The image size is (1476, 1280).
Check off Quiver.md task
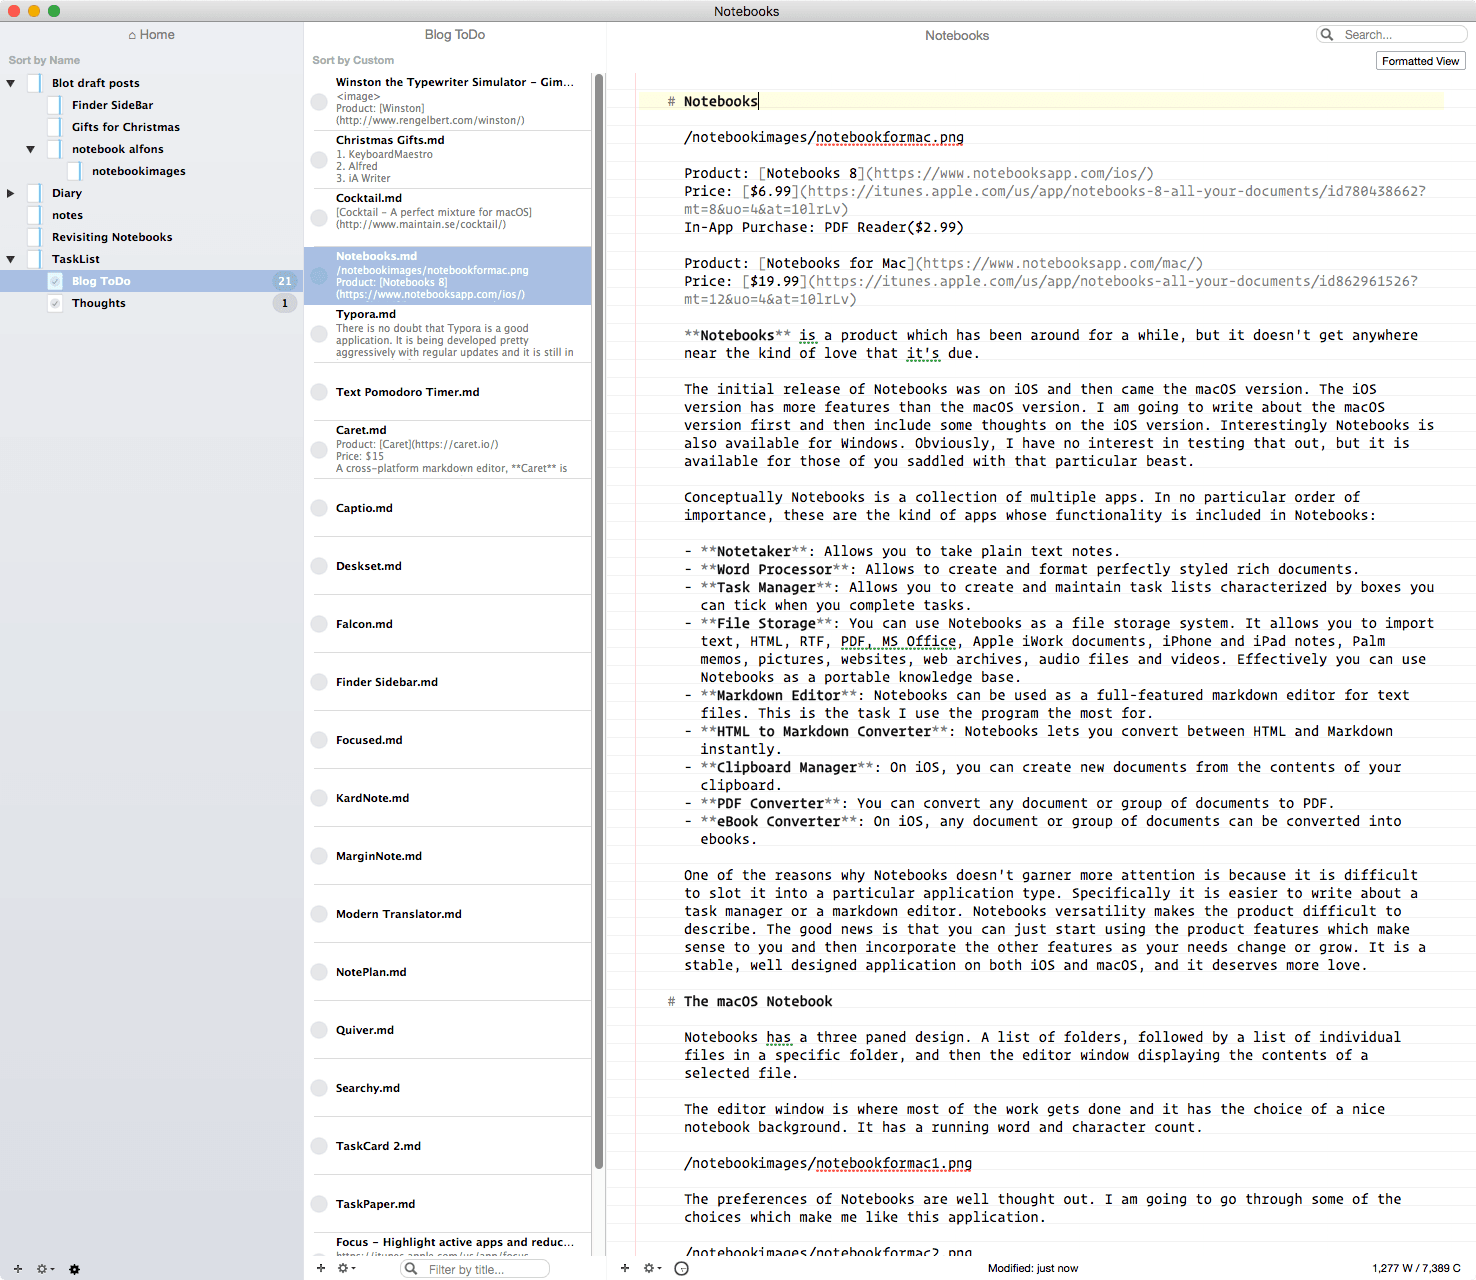(x=319, y=1030)
